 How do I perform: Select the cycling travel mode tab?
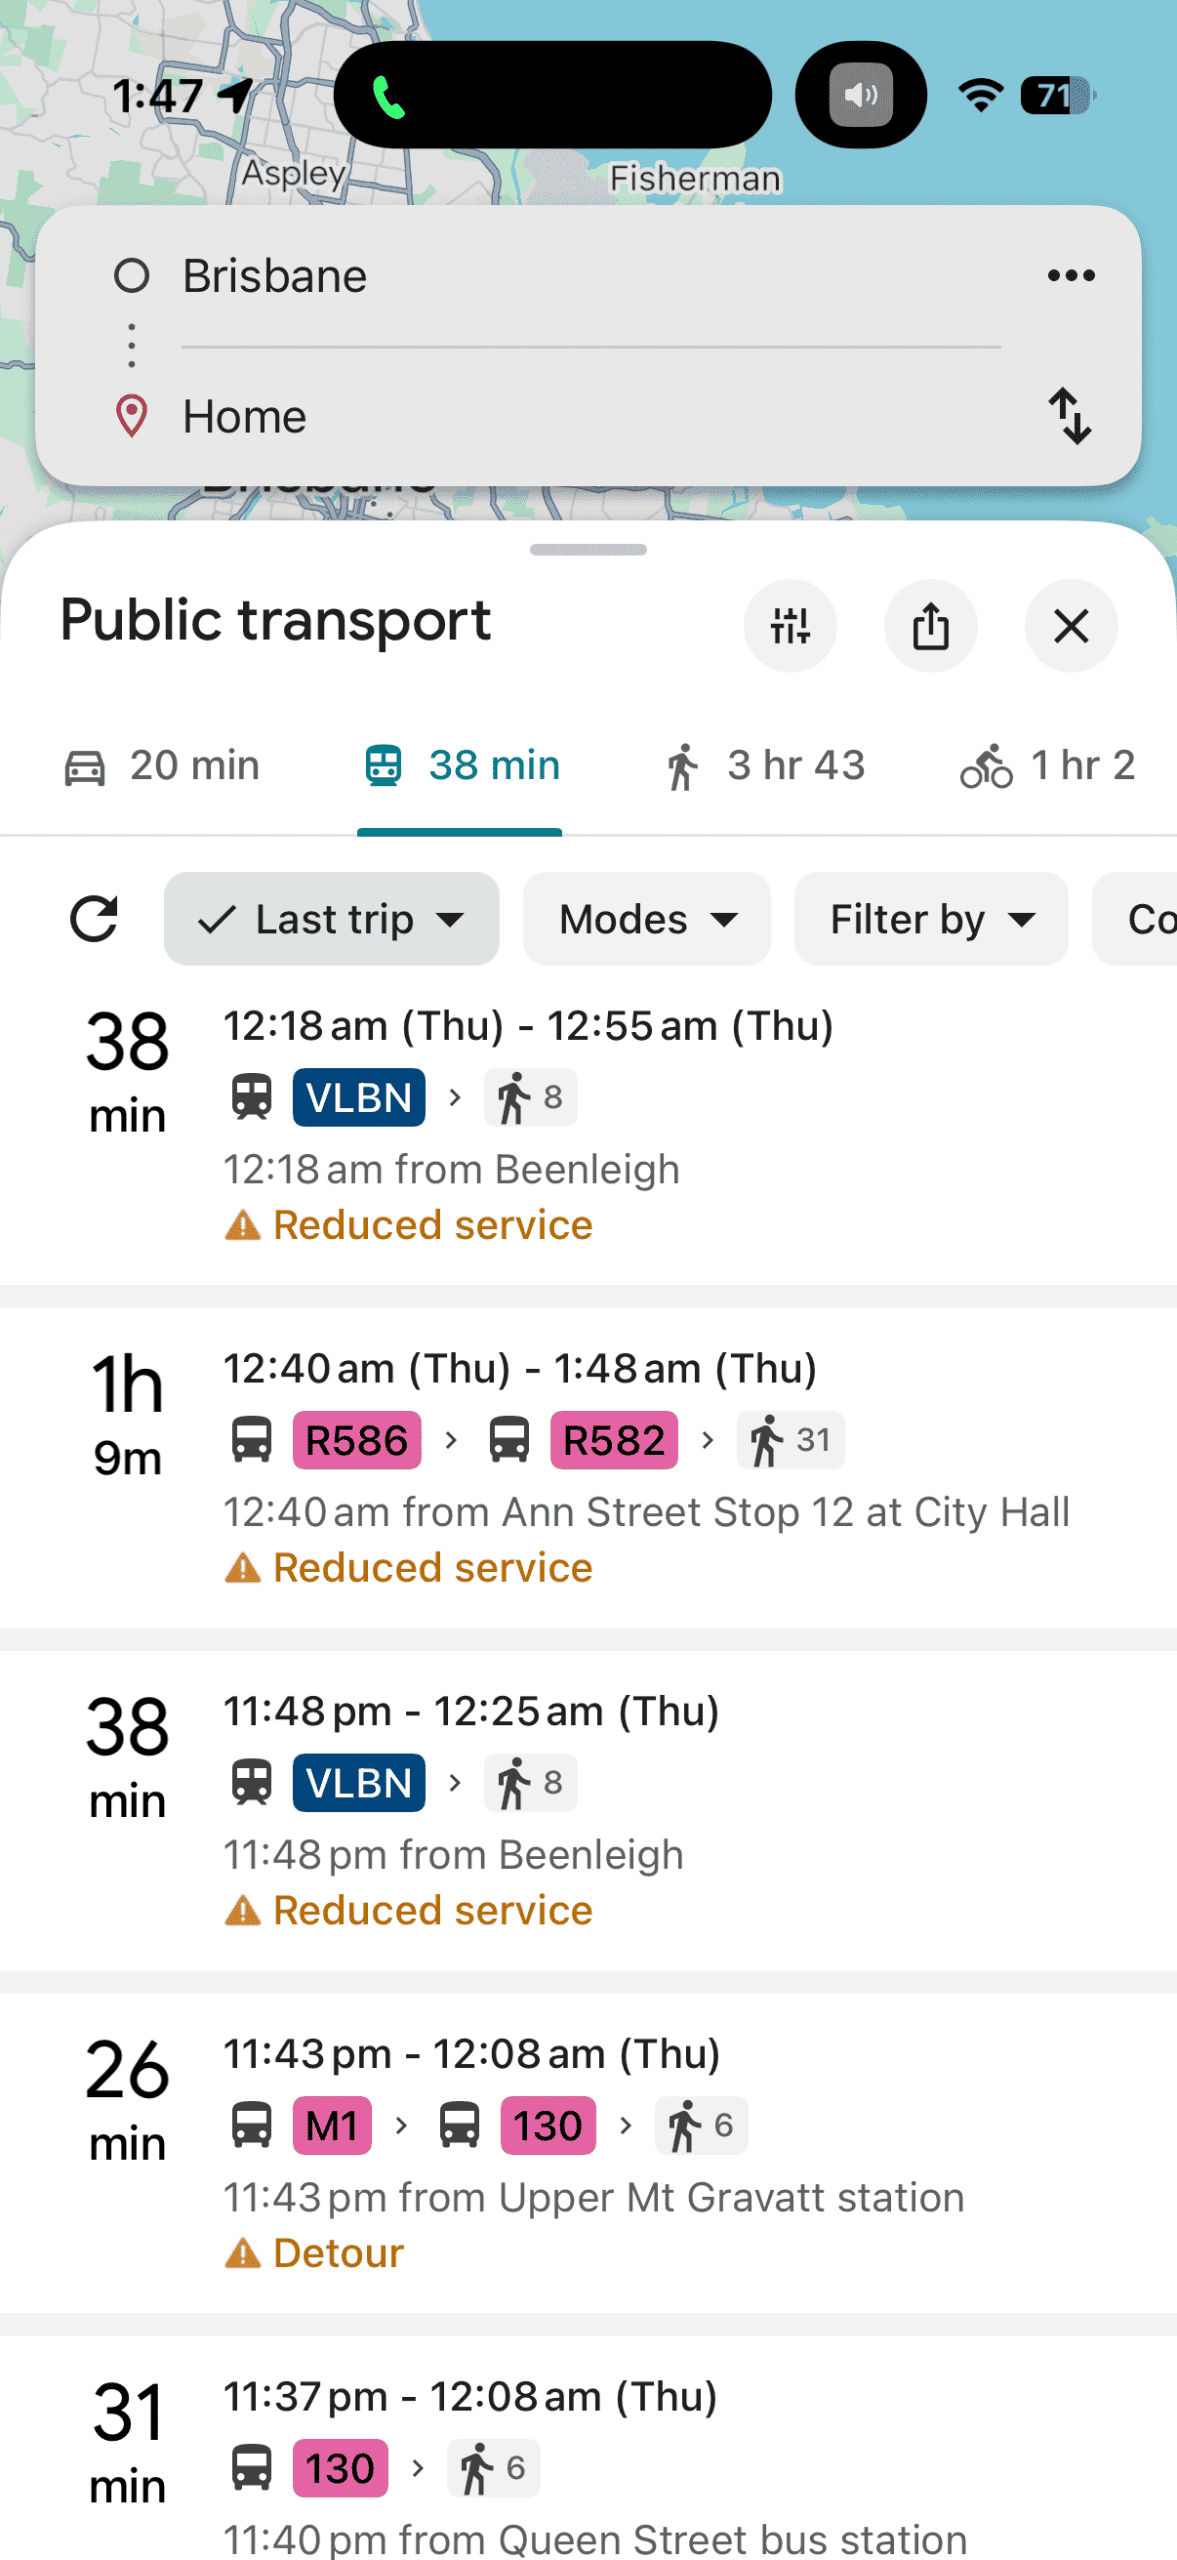pyautogui.click(x=1048, y=766)
